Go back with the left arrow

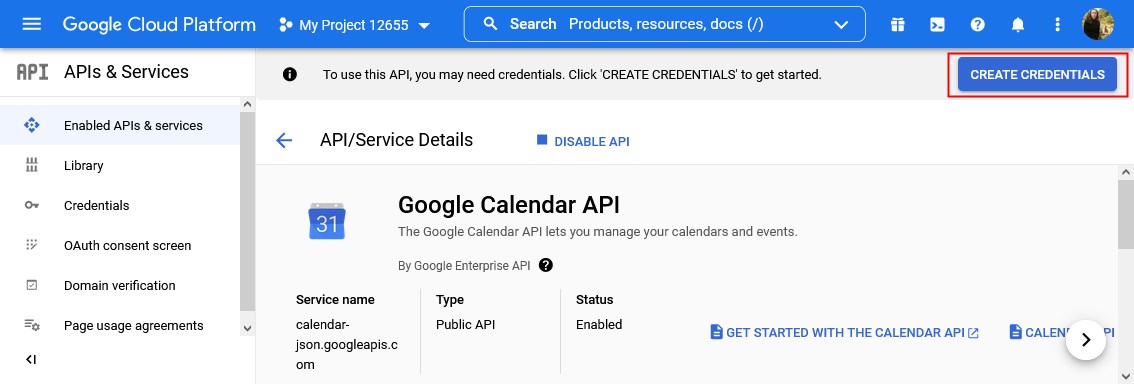tap(284, 140)
